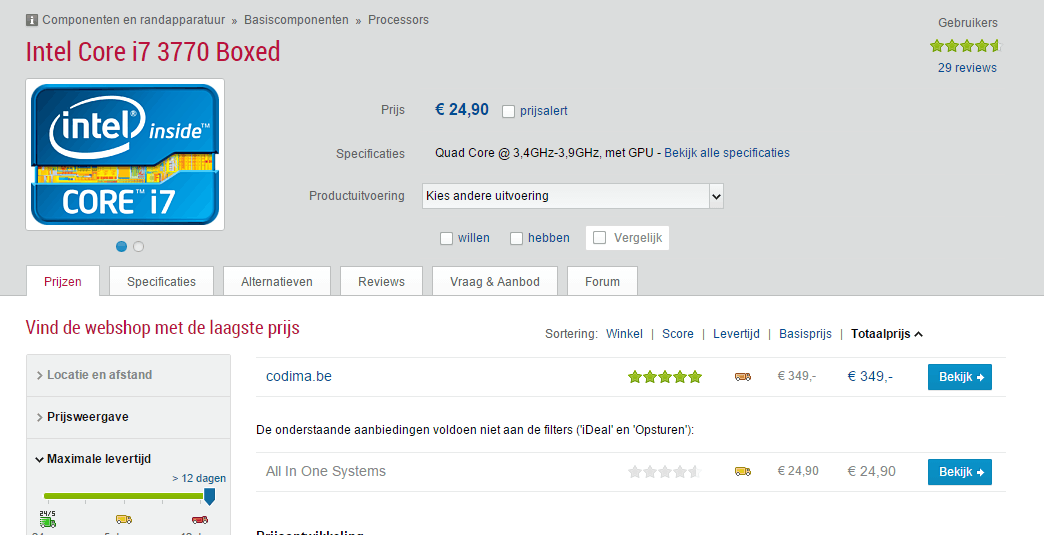This screenshot has width=1044, height=535.
Task: Expand the 'Locatie en afstand' filter
Action: click(x=99, y=375)
